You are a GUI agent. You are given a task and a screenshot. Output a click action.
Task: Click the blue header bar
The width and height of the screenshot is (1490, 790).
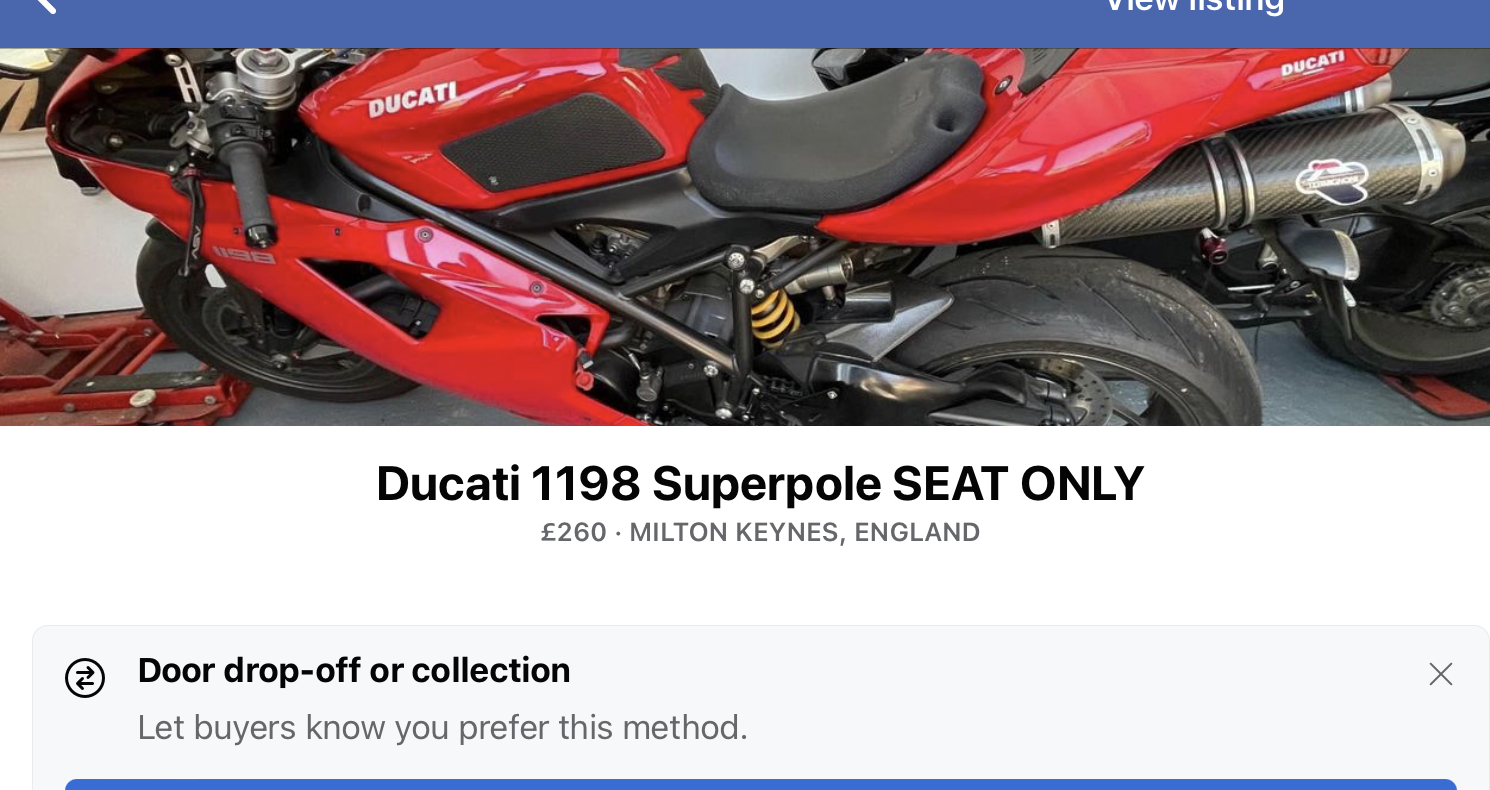click(x=700, y=20)
